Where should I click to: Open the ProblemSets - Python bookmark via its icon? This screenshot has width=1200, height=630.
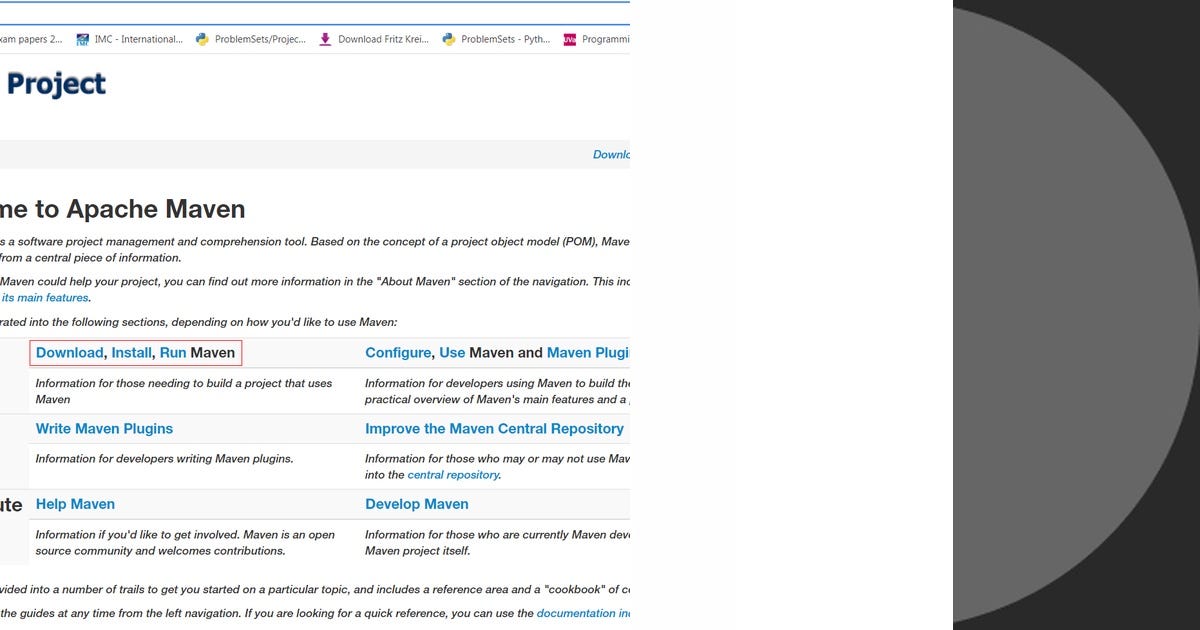448,39
